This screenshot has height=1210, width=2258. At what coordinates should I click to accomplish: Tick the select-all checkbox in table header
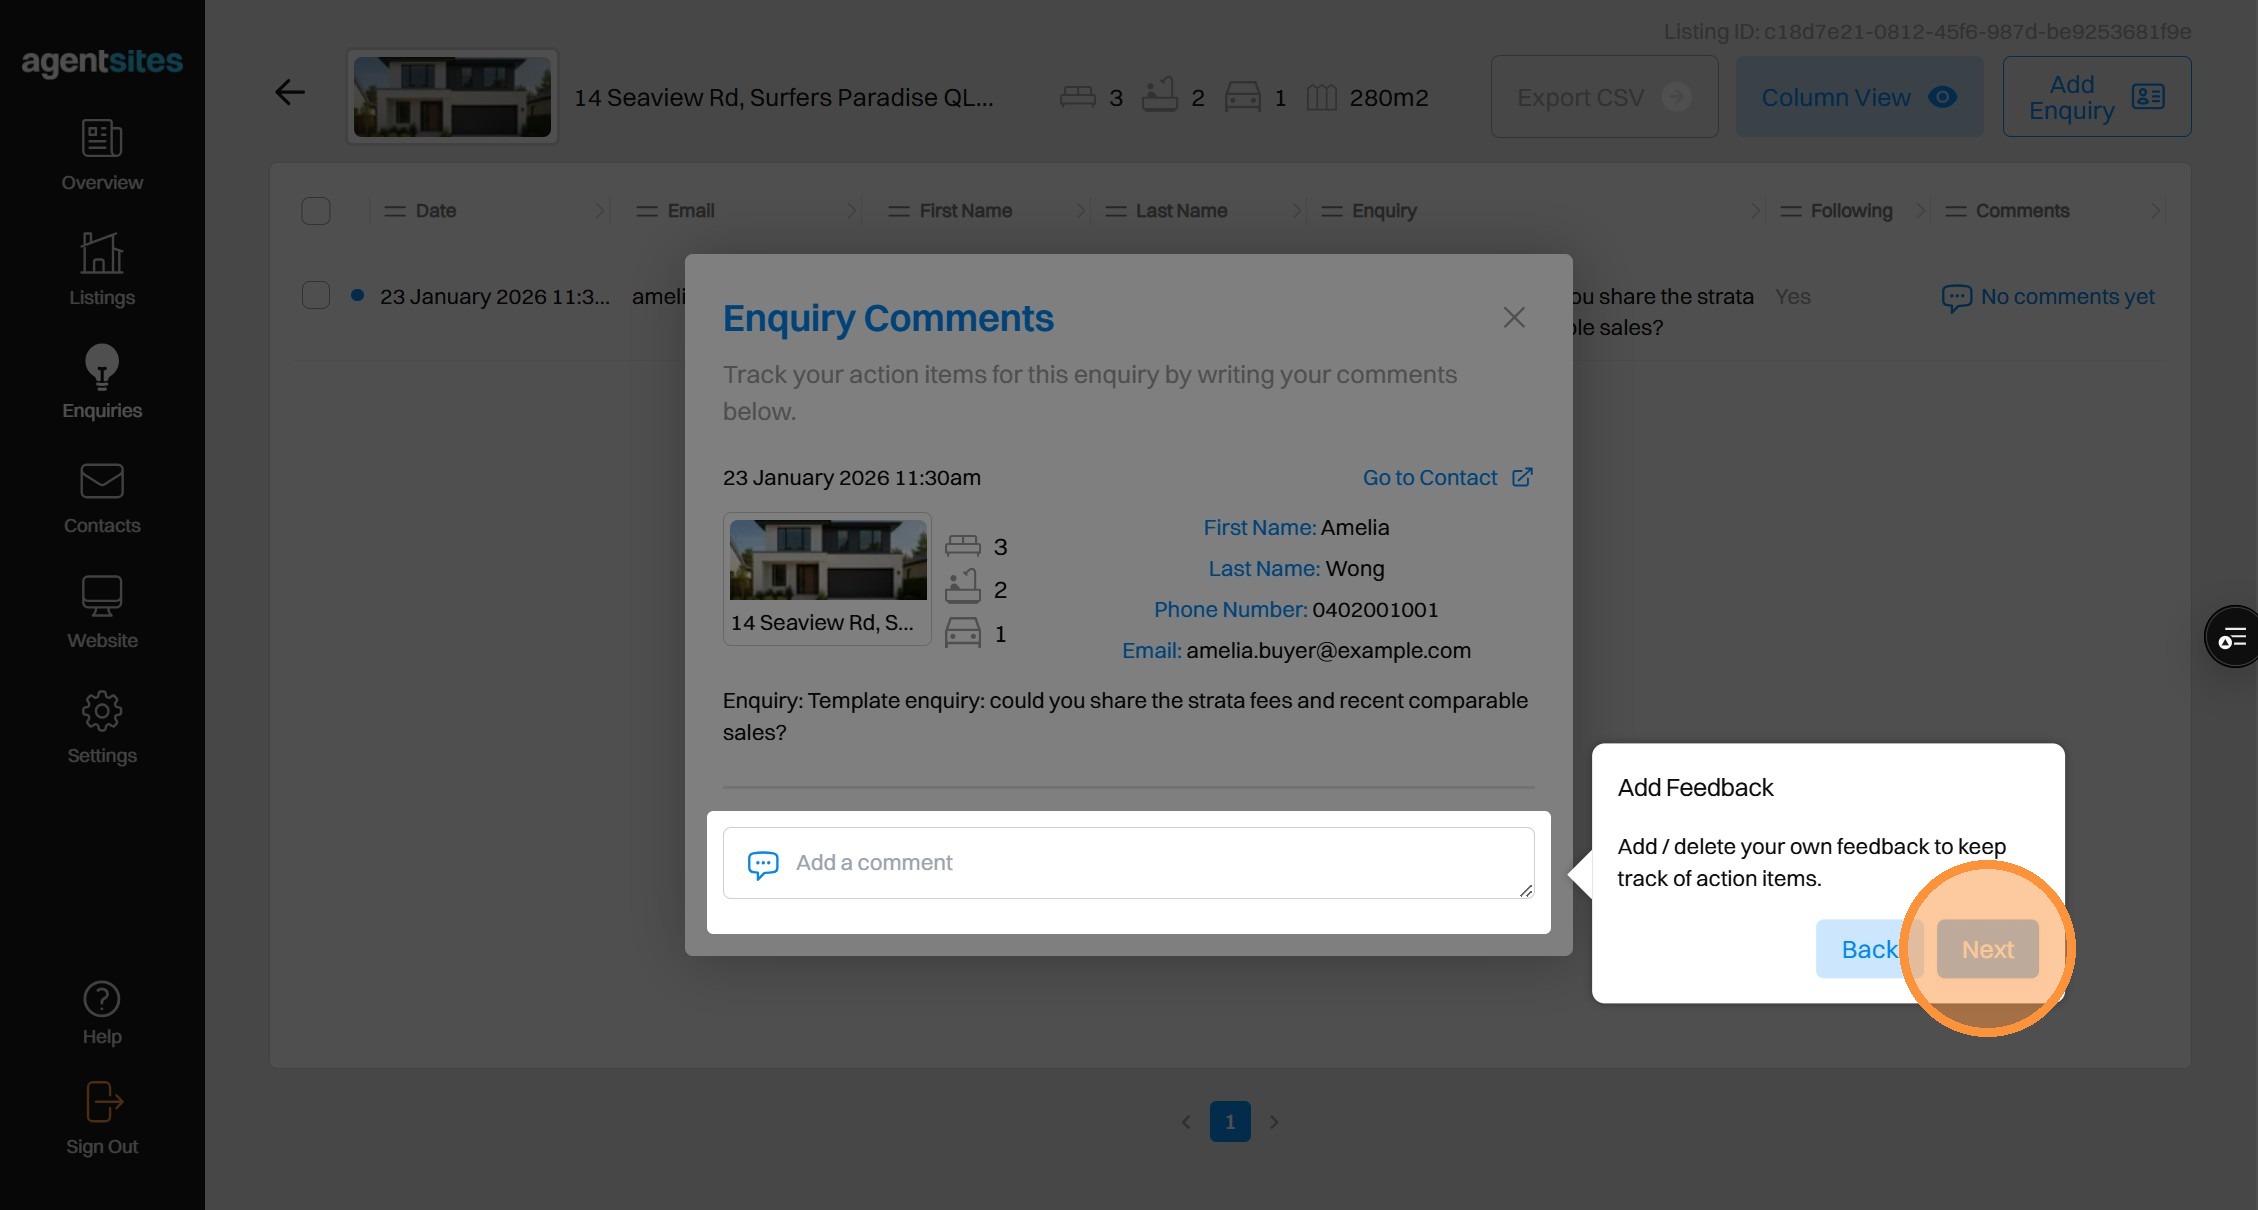[x=316, y=211]
